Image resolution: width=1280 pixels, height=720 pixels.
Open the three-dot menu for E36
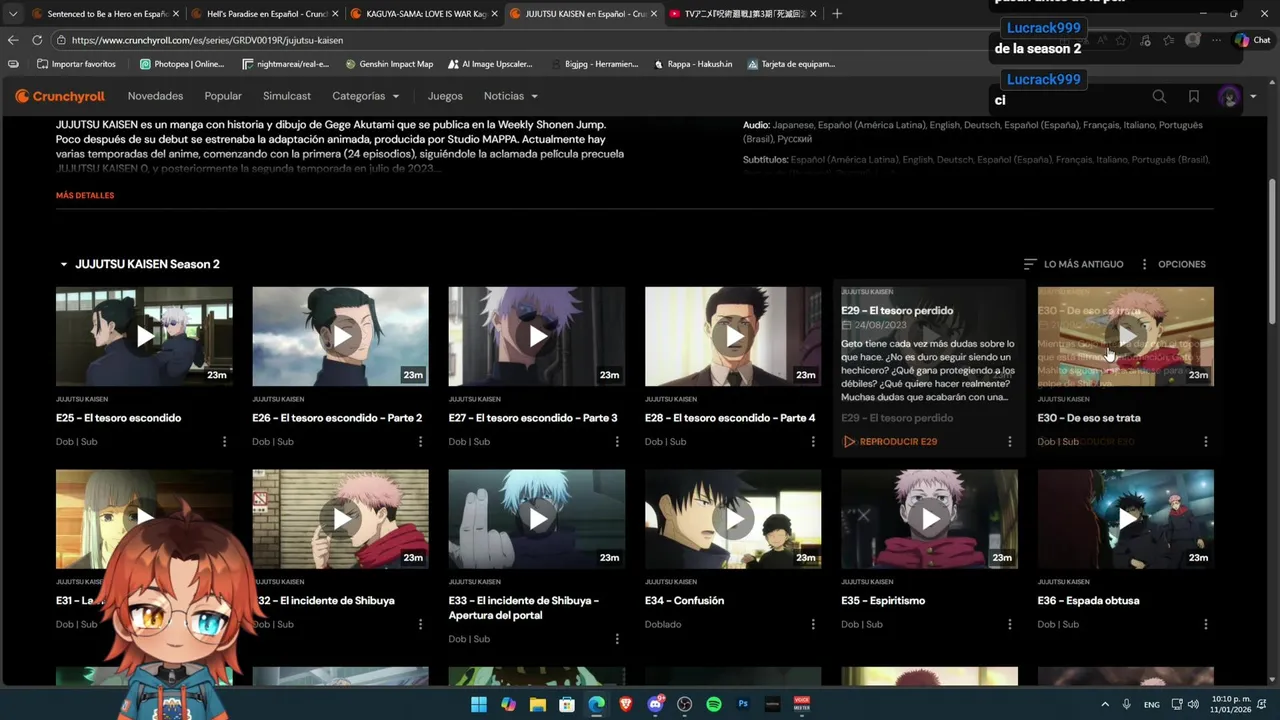click(x=1205, y=624)
